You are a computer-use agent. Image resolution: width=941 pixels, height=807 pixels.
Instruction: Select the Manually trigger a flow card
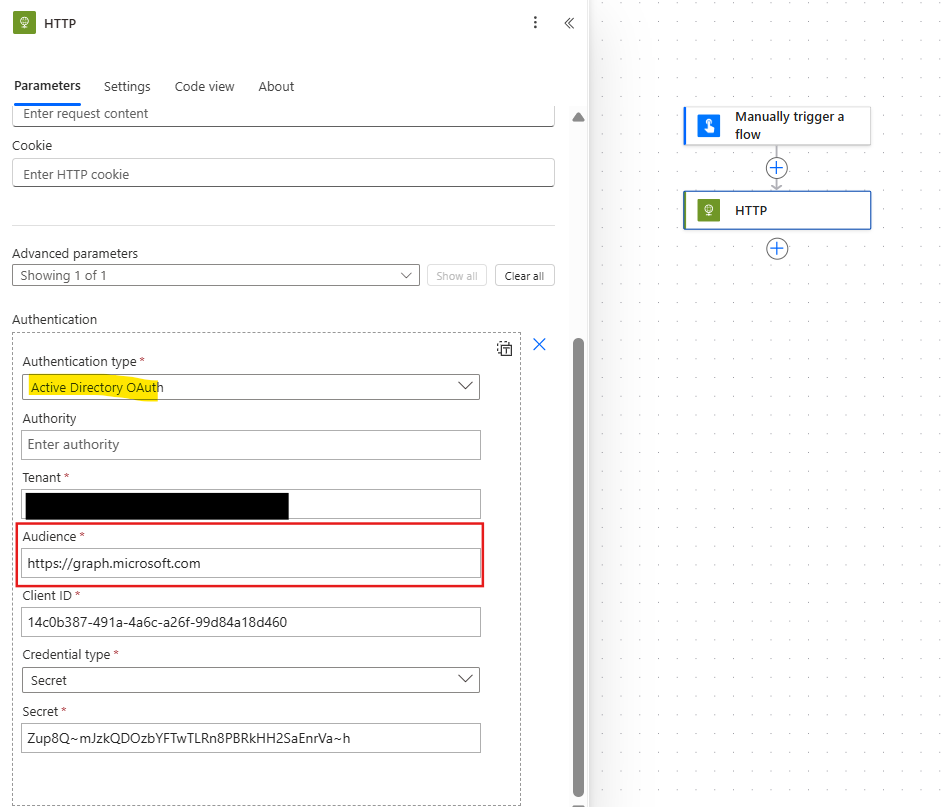click(778, 125)
